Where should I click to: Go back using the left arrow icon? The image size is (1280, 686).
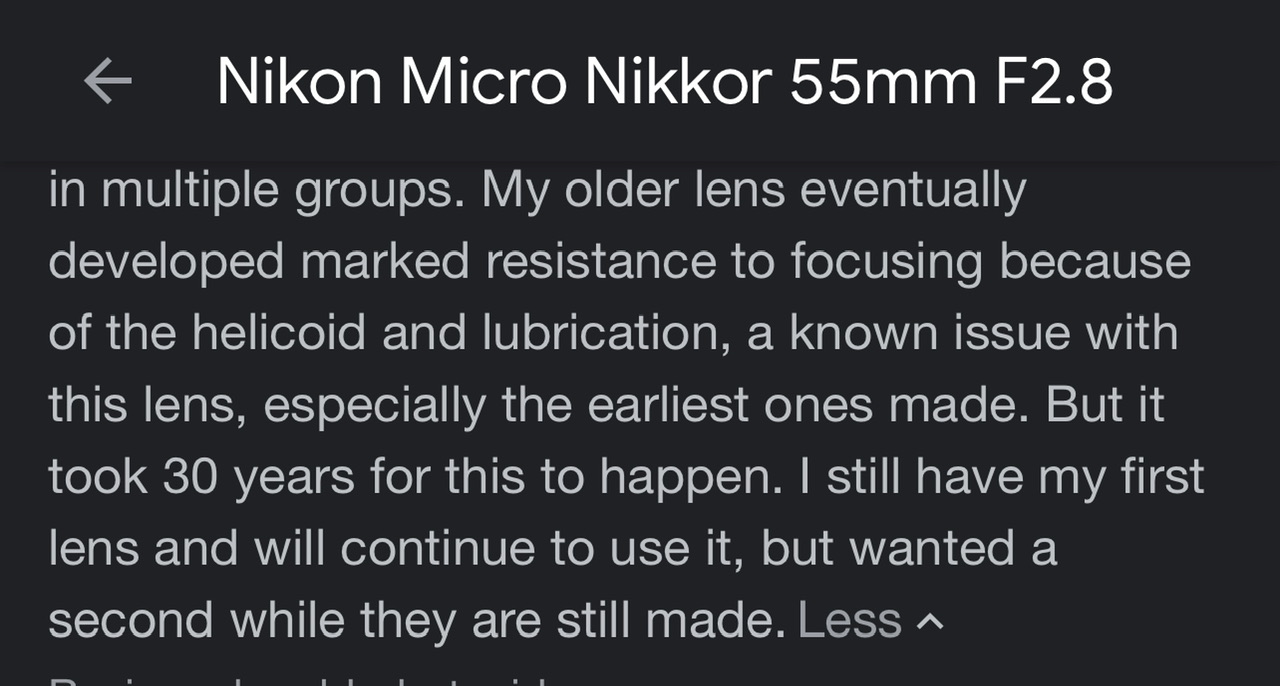tap(108, 81)
